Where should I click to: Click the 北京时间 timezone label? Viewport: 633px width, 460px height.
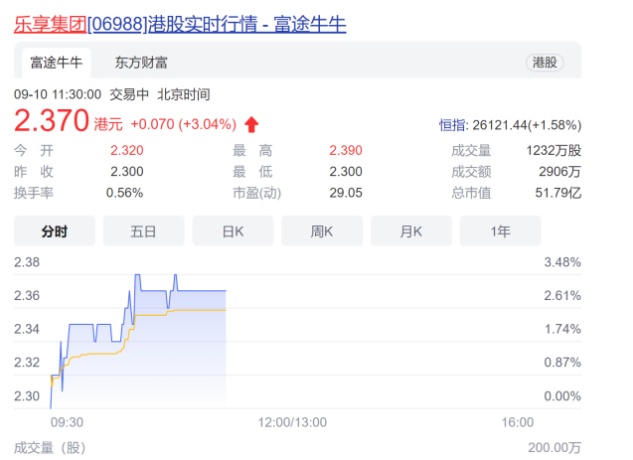pyautogui.click(x=184, y=95)
